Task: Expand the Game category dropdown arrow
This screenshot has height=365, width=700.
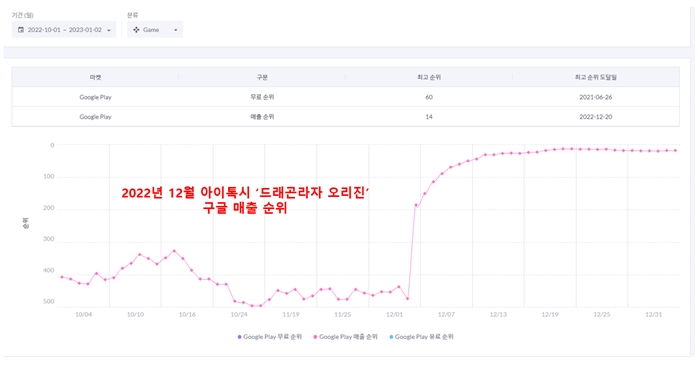Action: [175, 30]
